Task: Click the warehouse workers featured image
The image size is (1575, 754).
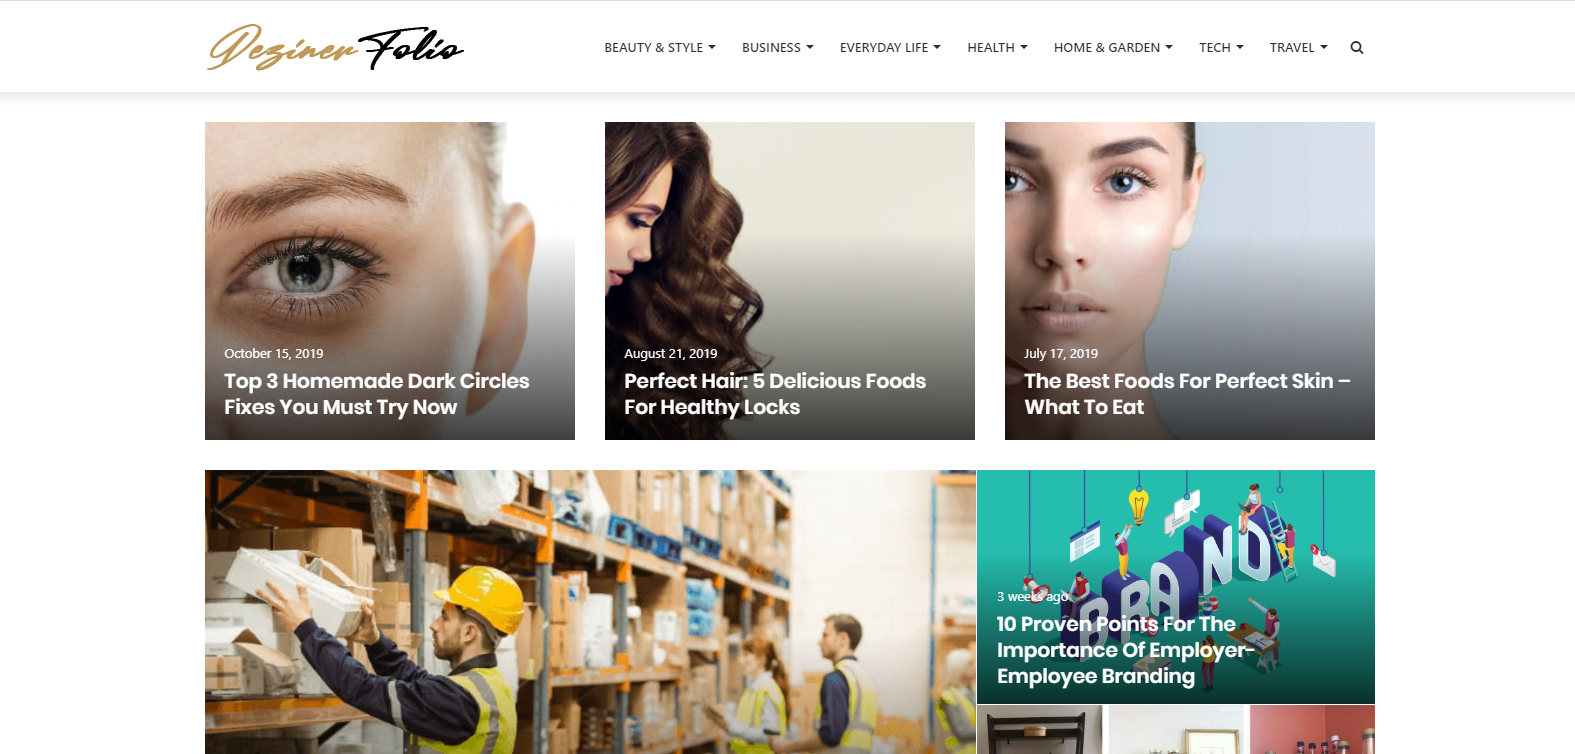Action: pos(590,612)
